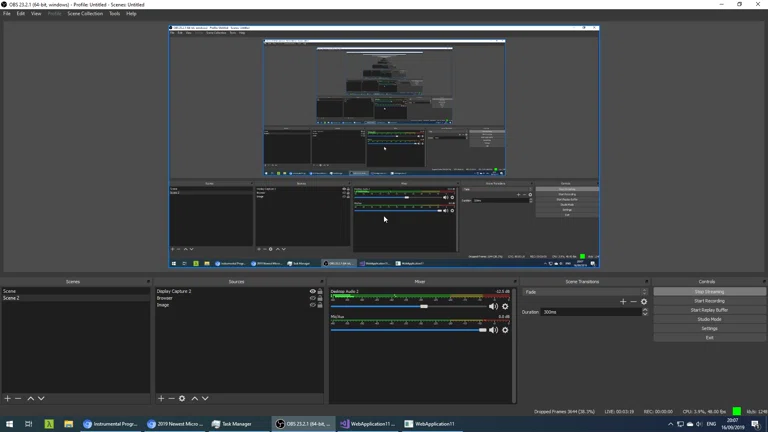Mute Desktop Audio 2 speaker icon
Screen dimensions: 768x432
point(493,307)
